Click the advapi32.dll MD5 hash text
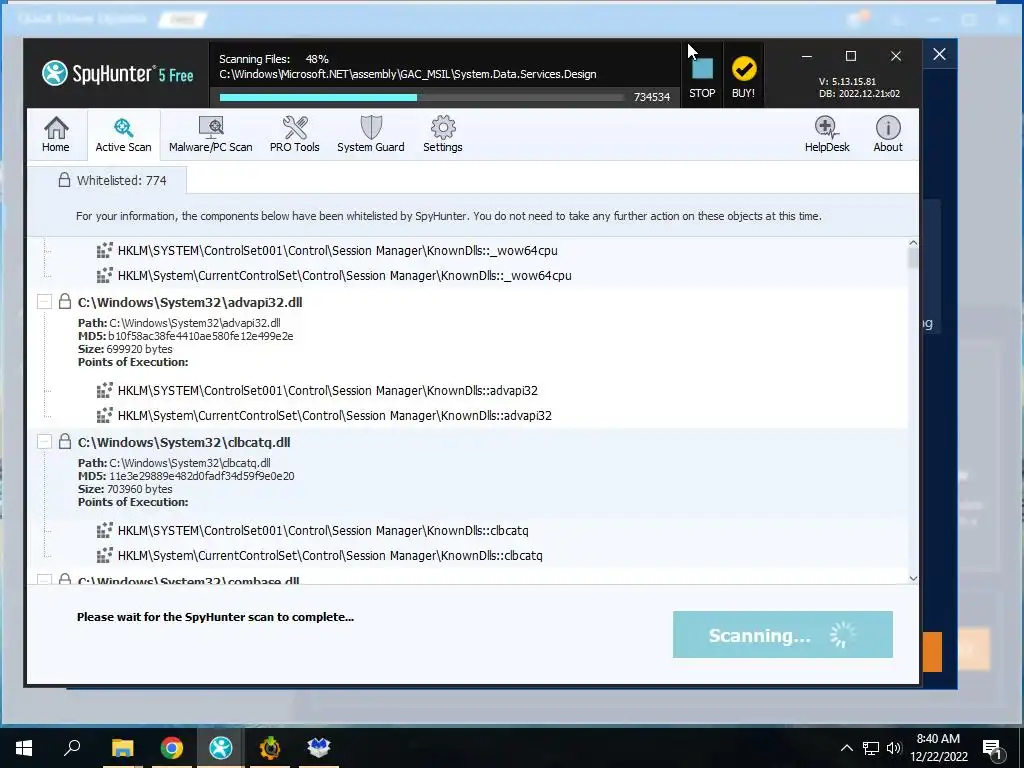 pyautogui.click(x=200, y=336)
